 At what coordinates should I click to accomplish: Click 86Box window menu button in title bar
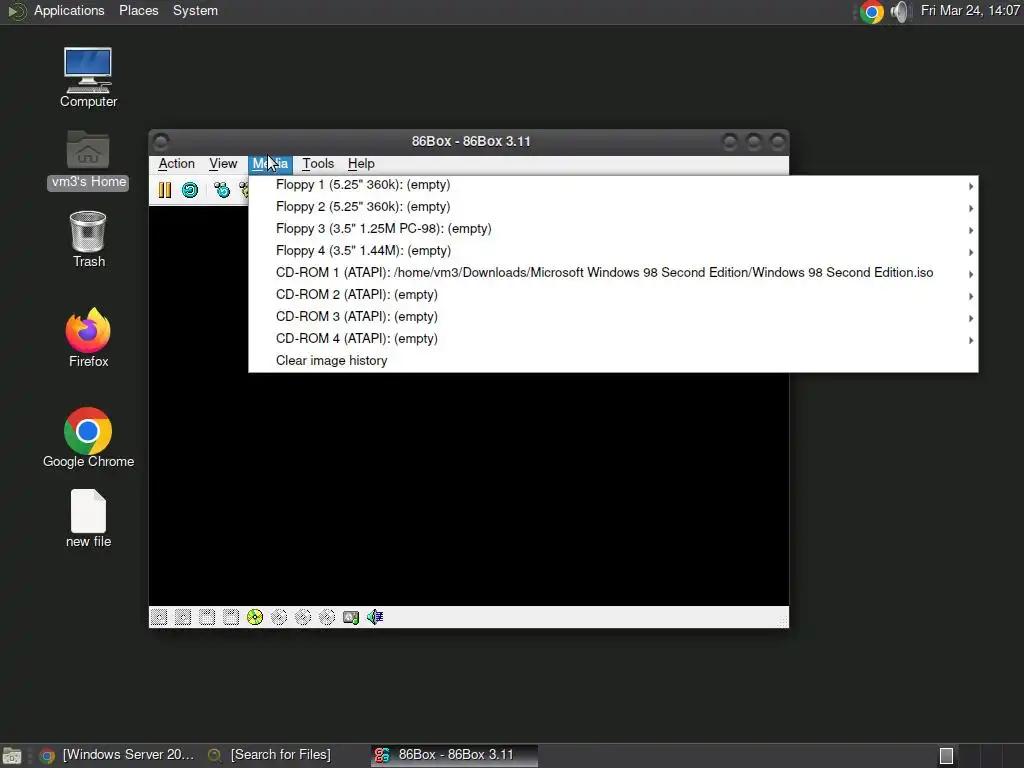161,141
